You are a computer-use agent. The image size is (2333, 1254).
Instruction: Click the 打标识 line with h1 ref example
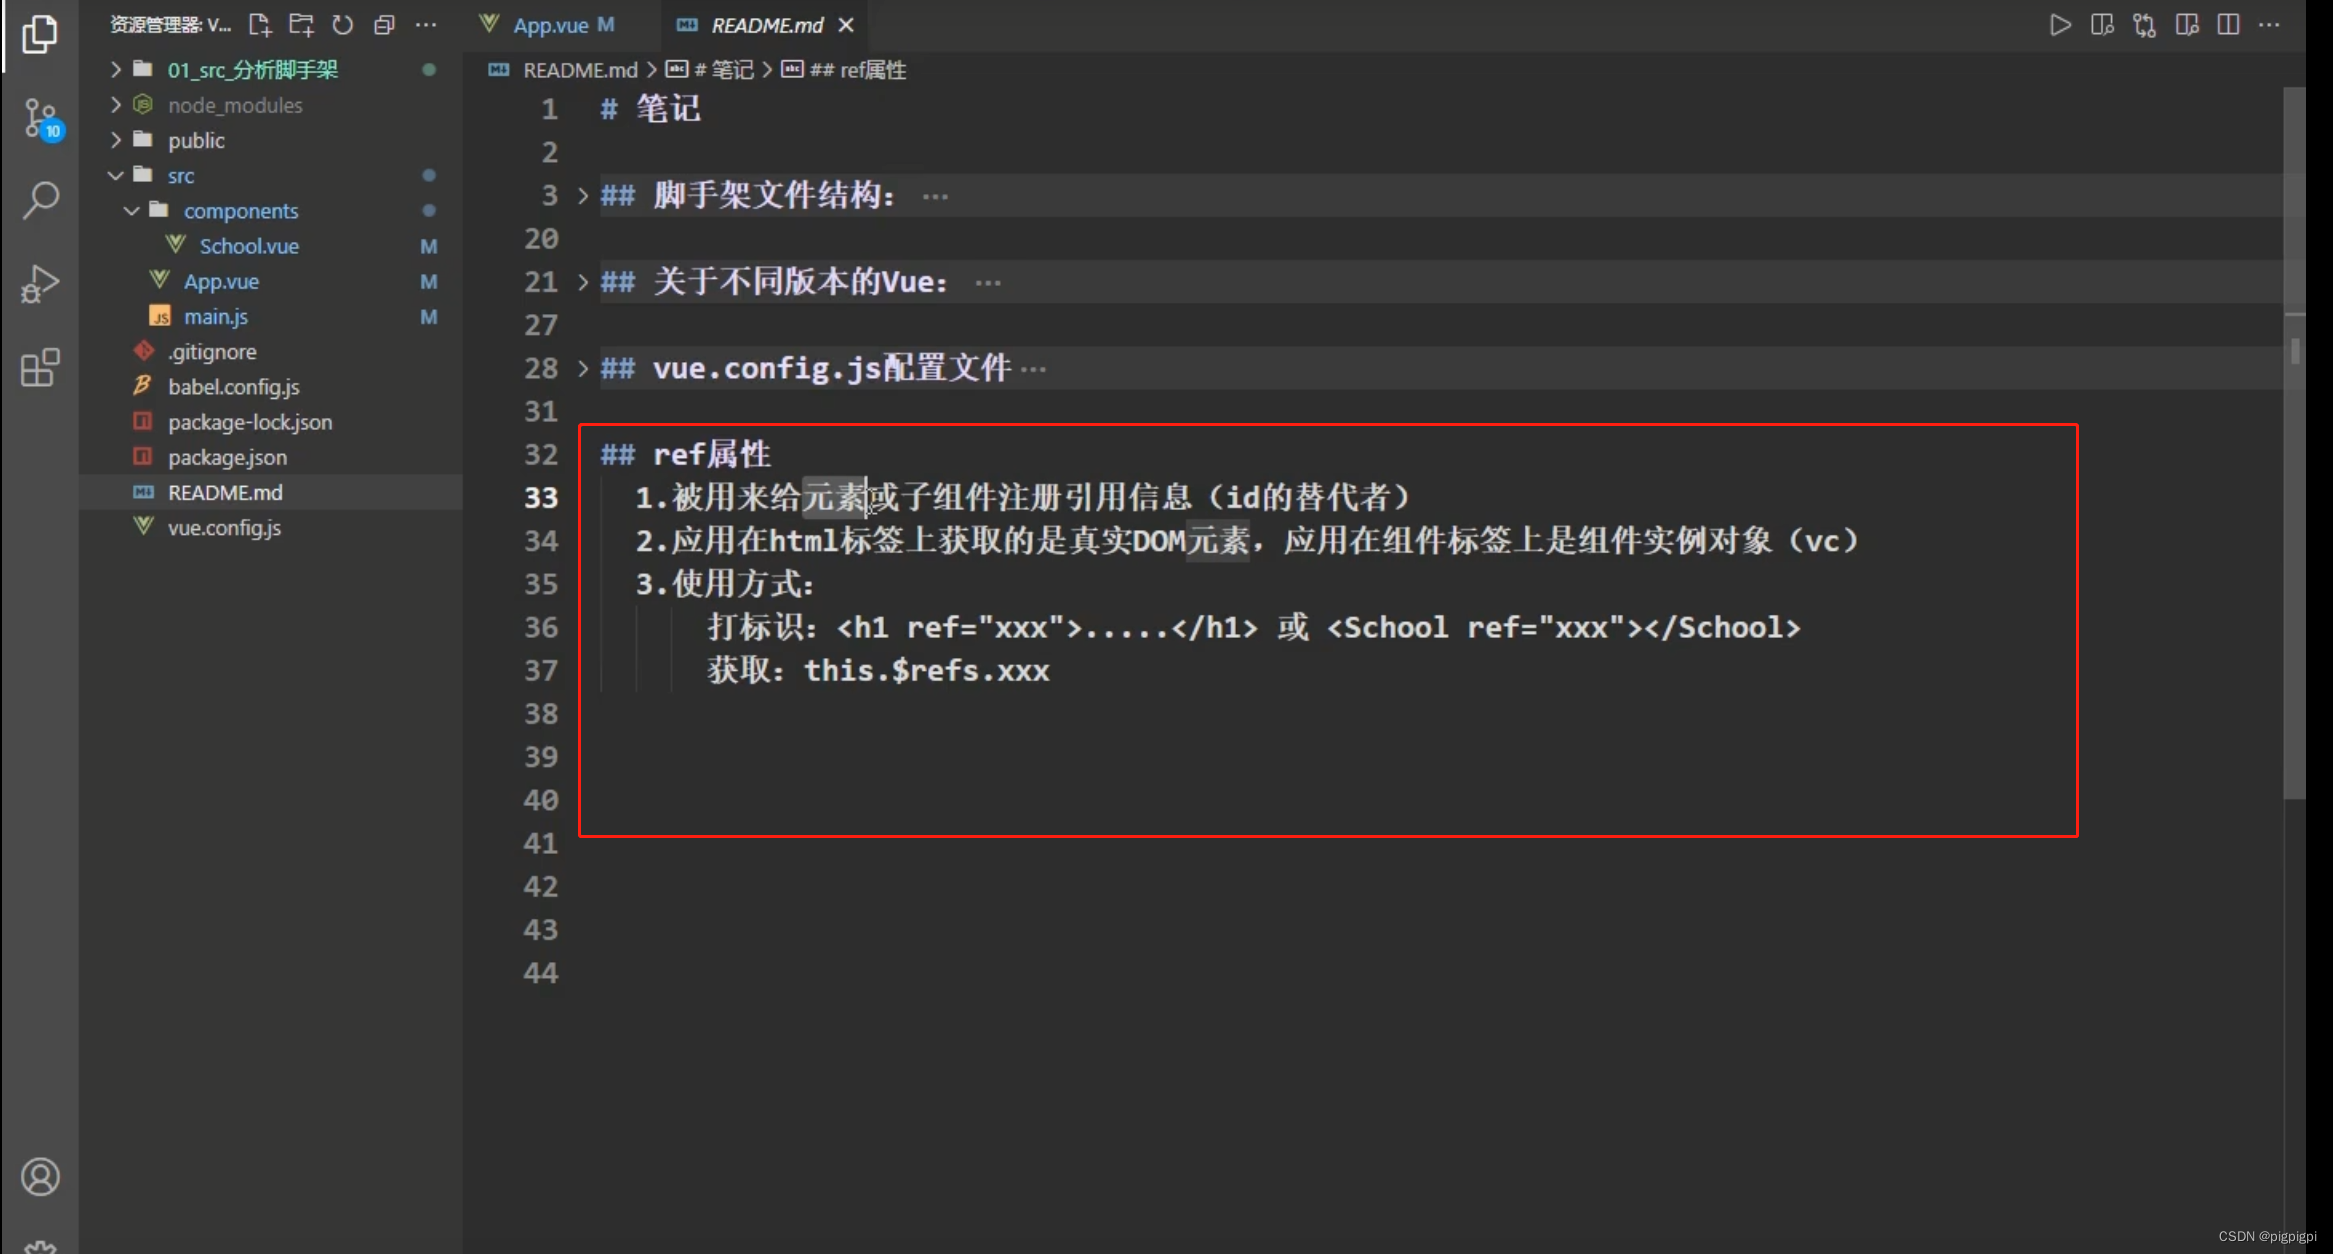1254,628
